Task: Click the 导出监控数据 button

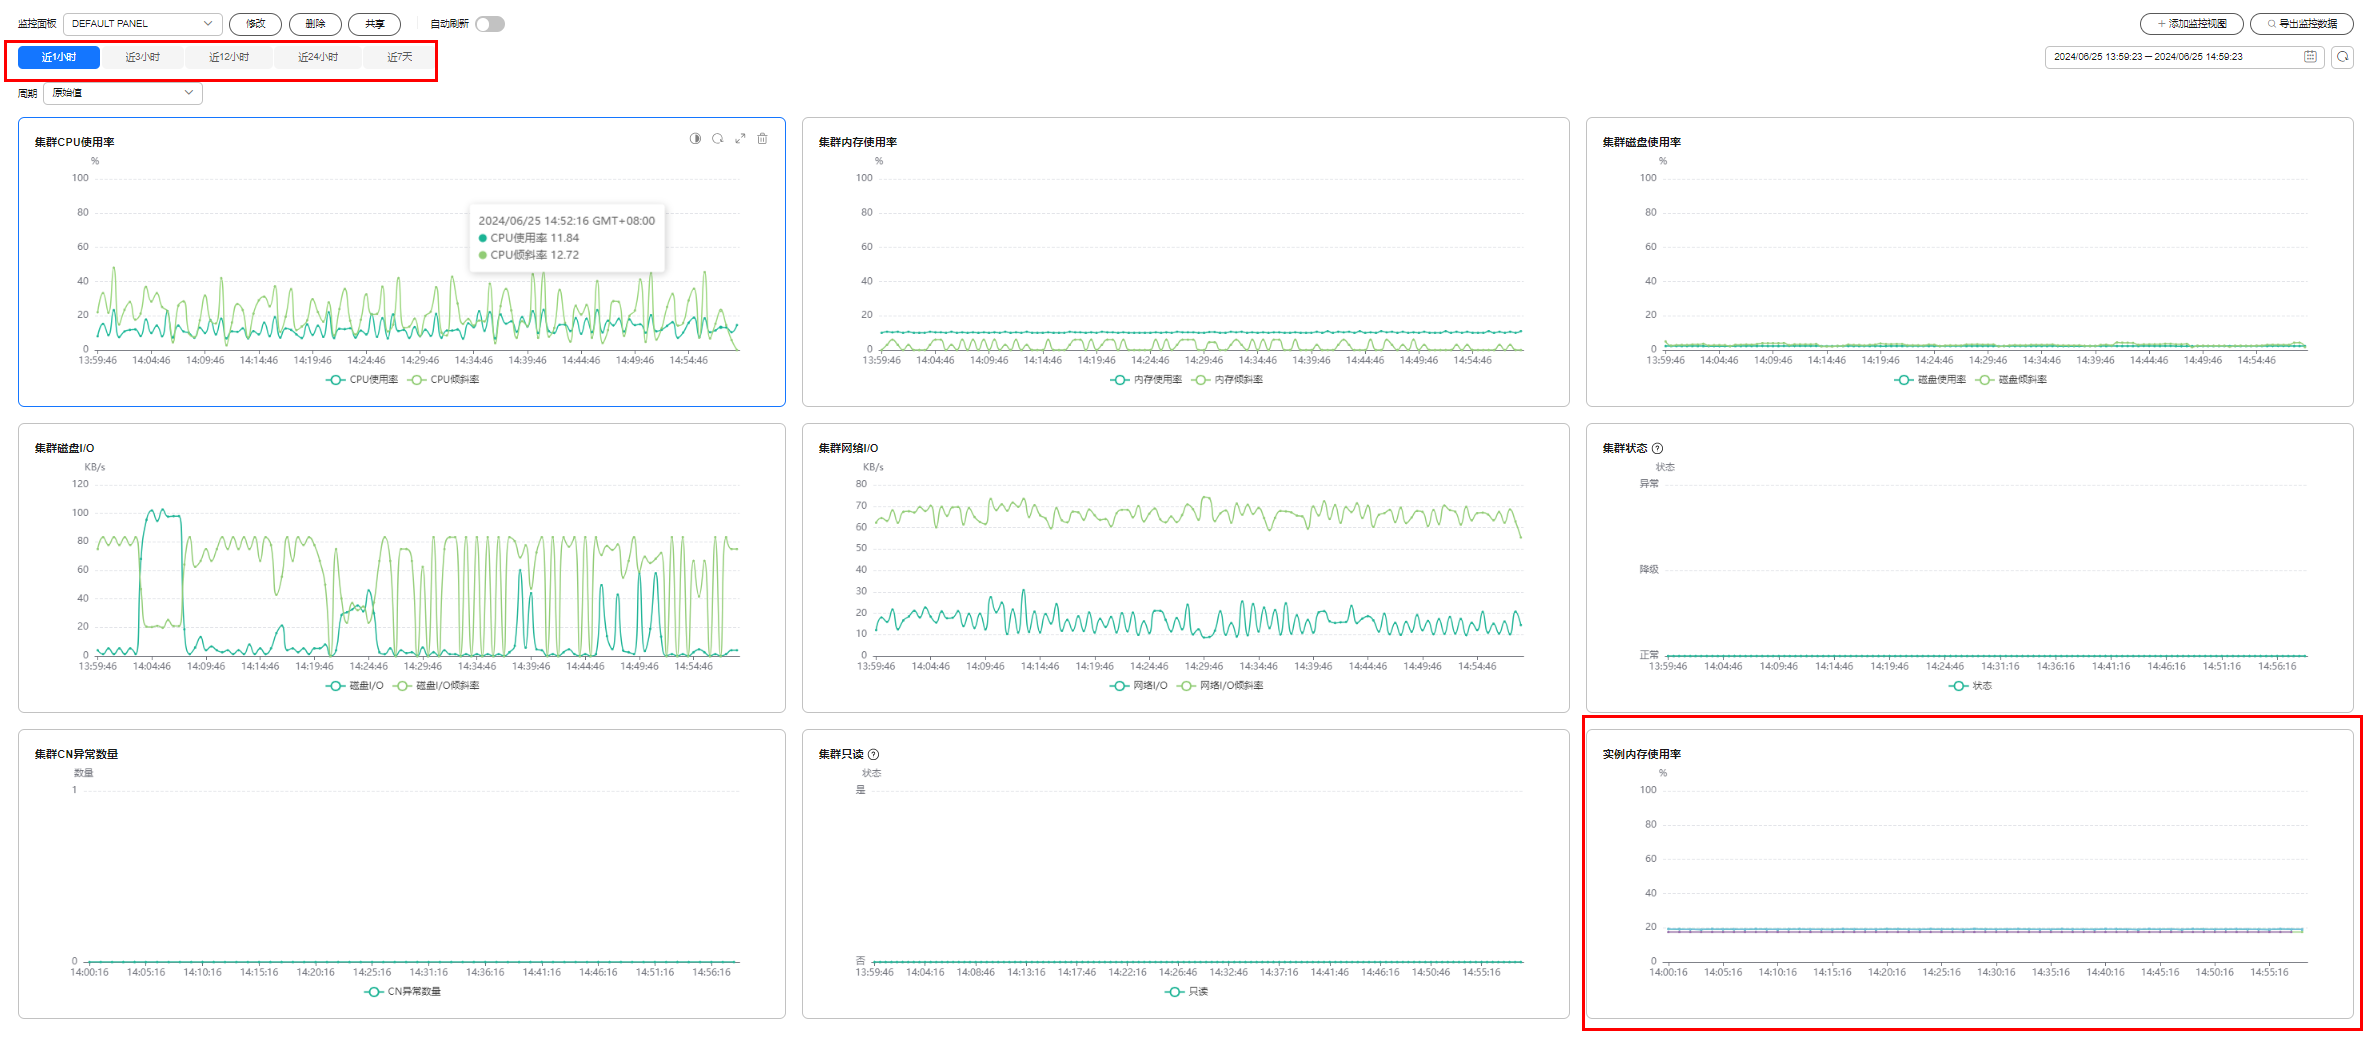Action: pyautogui.click(x=2301, y=24)
